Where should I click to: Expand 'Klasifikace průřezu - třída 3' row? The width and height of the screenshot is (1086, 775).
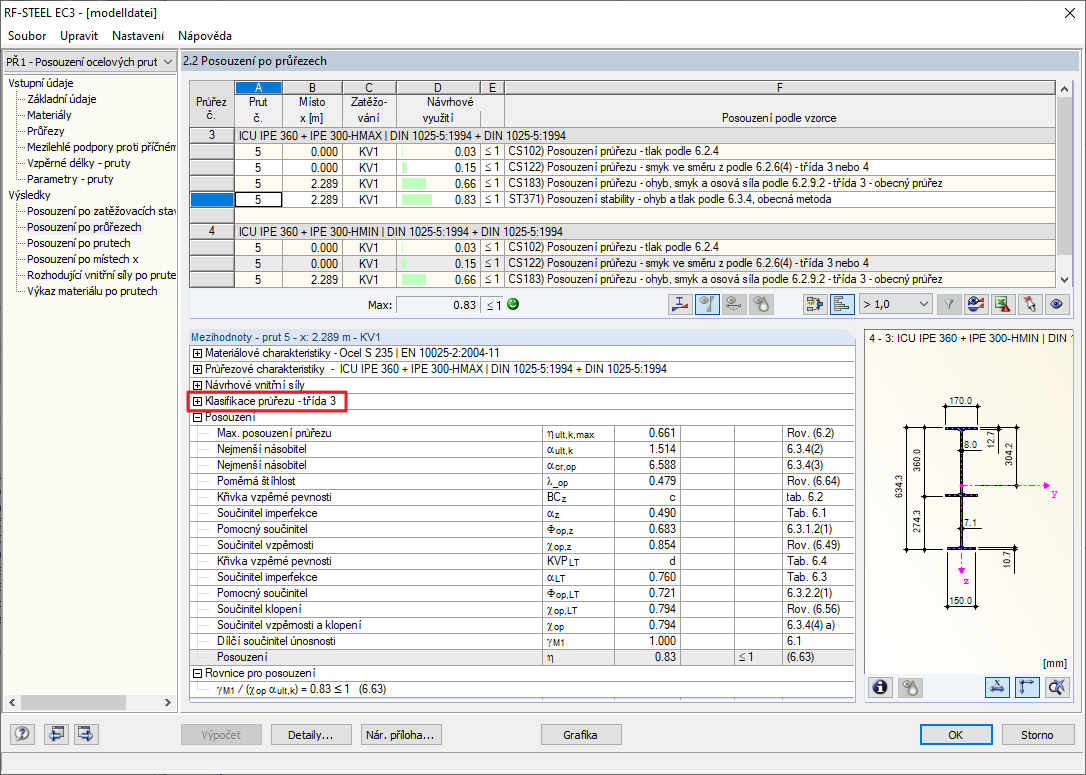point(197,401)
